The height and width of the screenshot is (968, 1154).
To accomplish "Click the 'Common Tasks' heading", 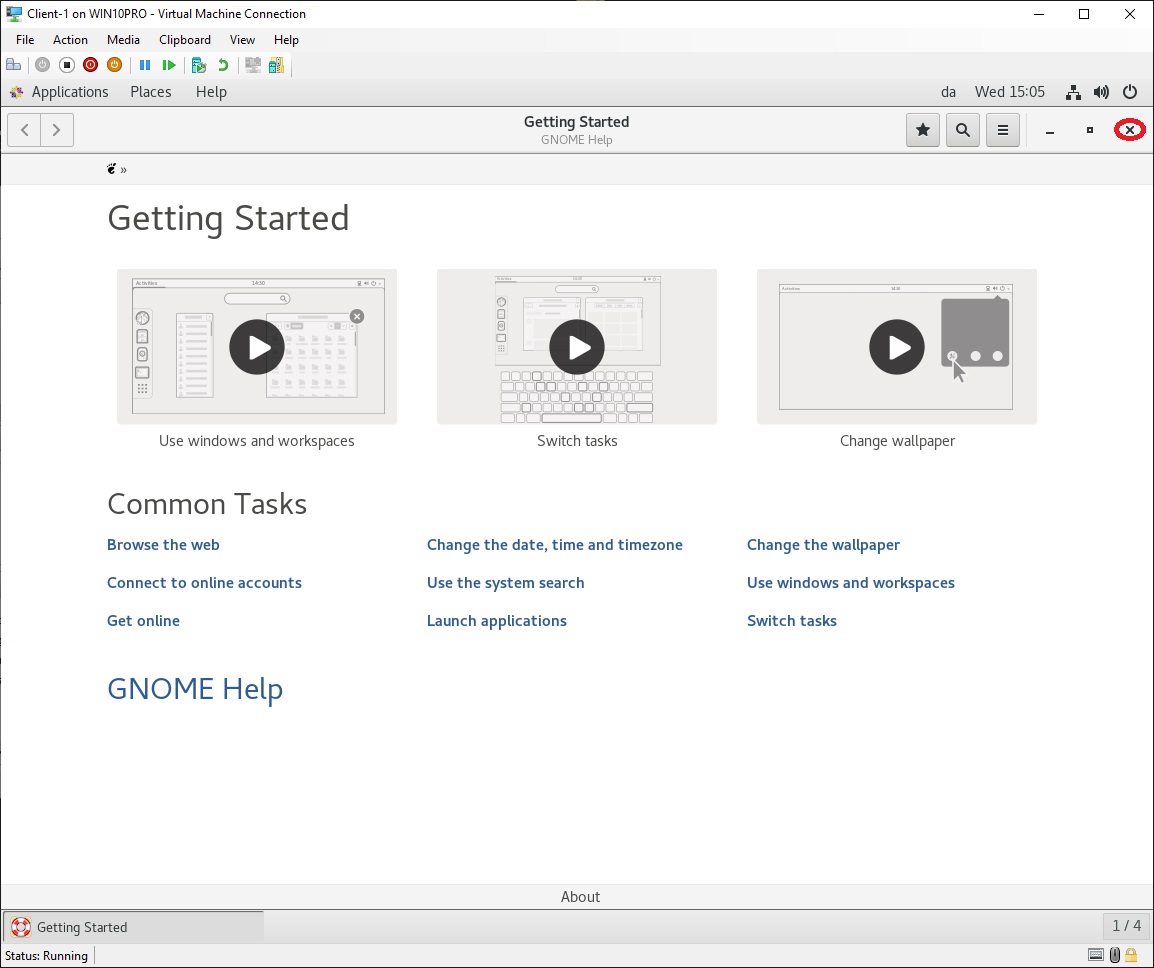I will tap(207, 504).
